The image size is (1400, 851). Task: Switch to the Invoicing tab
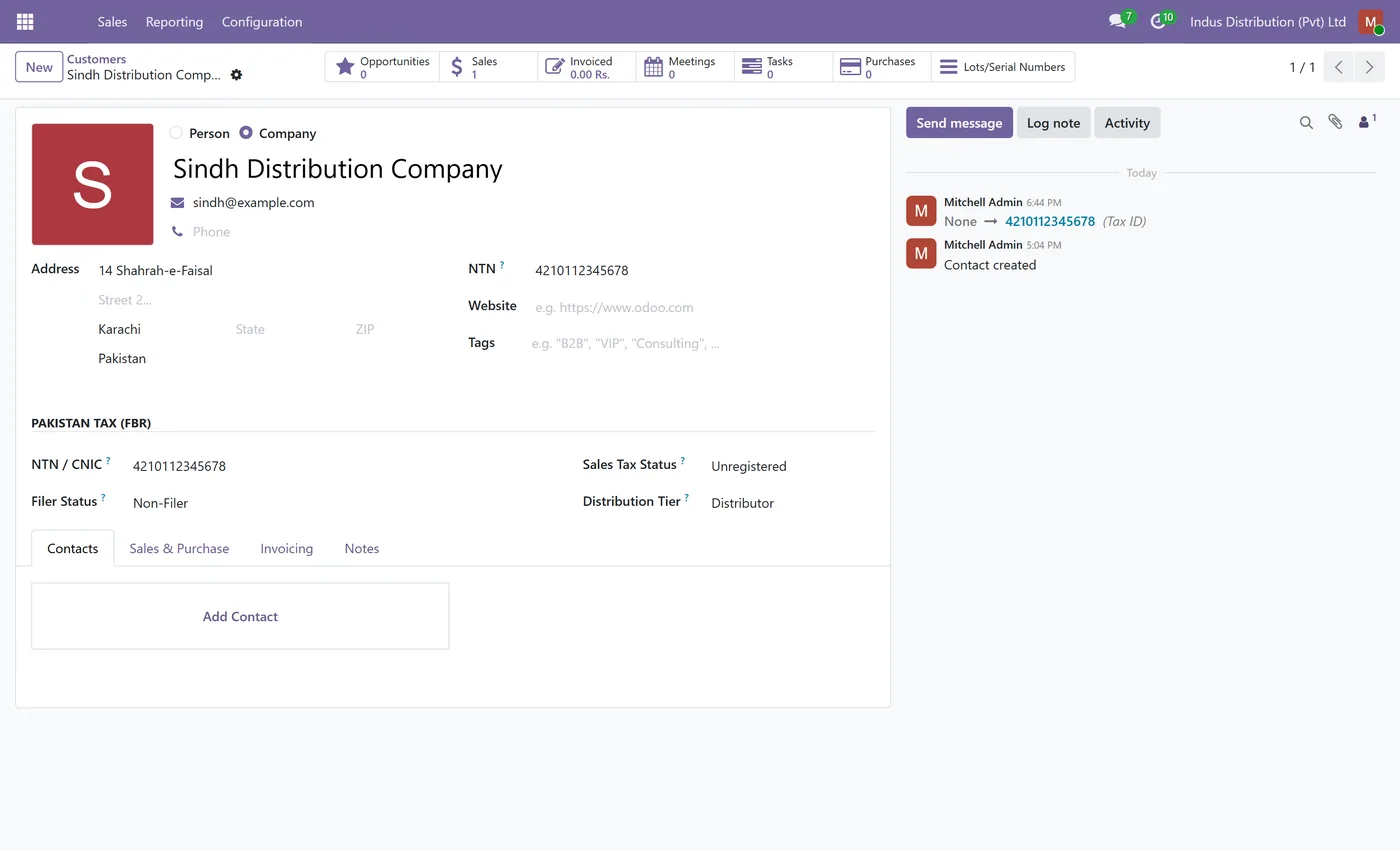pyautogui.click(x=287, y=548)
